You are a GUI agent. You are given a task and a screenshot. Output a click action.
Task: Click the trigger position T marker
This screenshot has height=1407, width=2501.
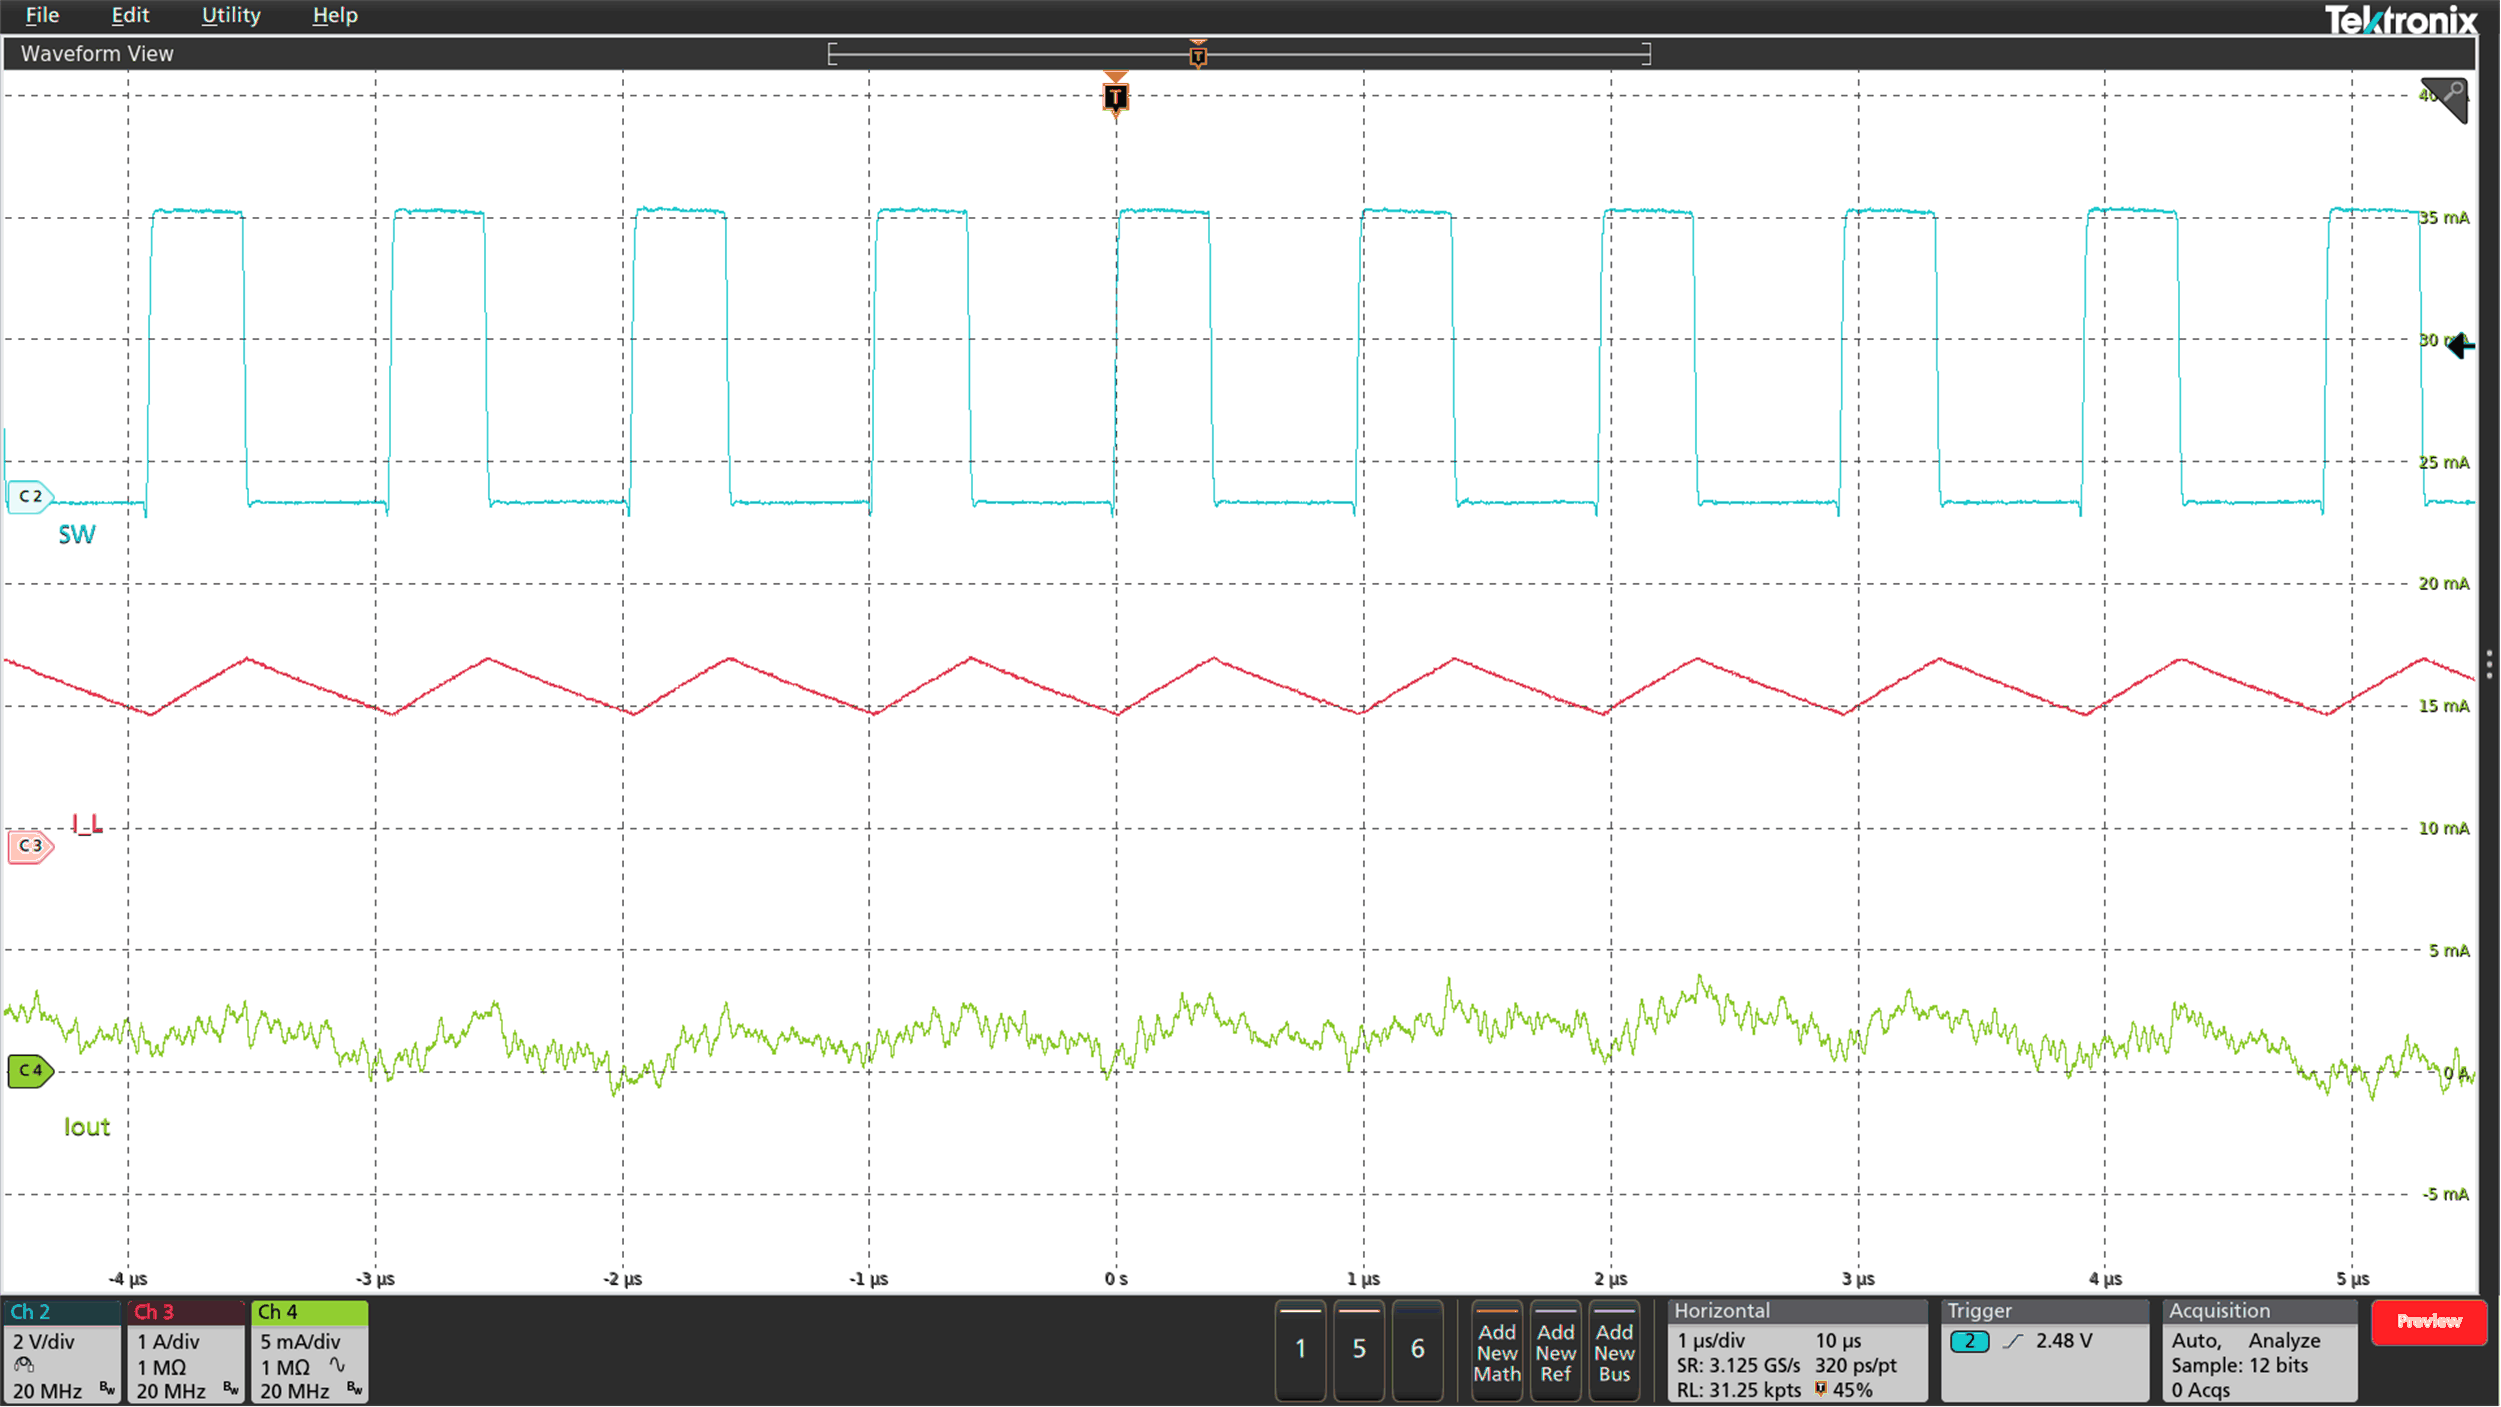pos(1115,97)
